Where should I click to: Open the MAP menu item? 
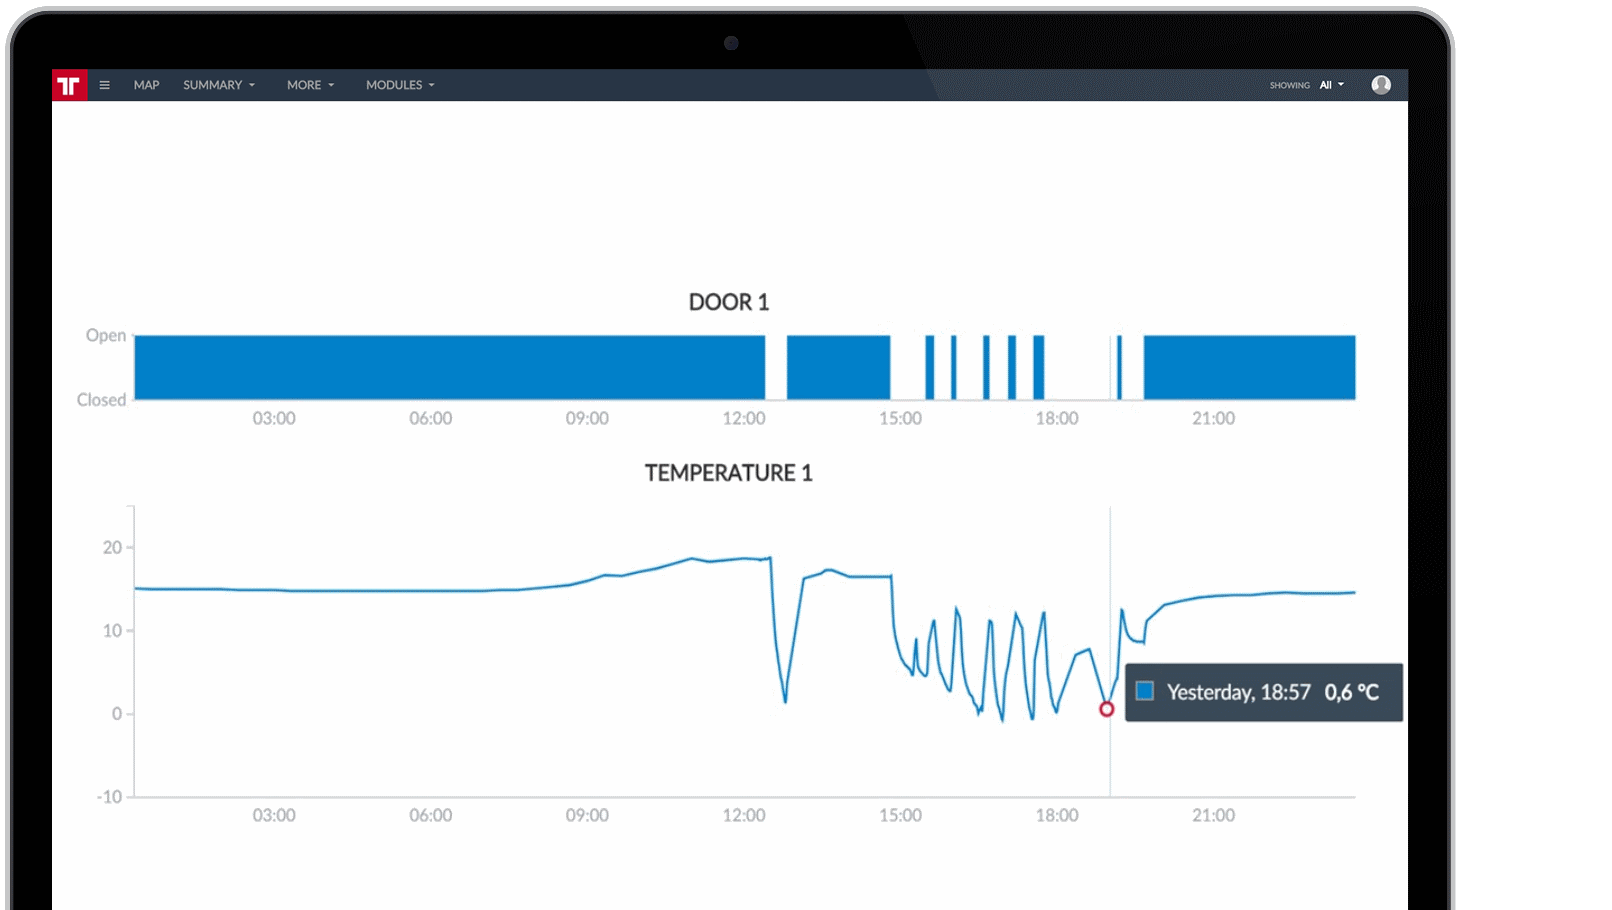(147, 85)
